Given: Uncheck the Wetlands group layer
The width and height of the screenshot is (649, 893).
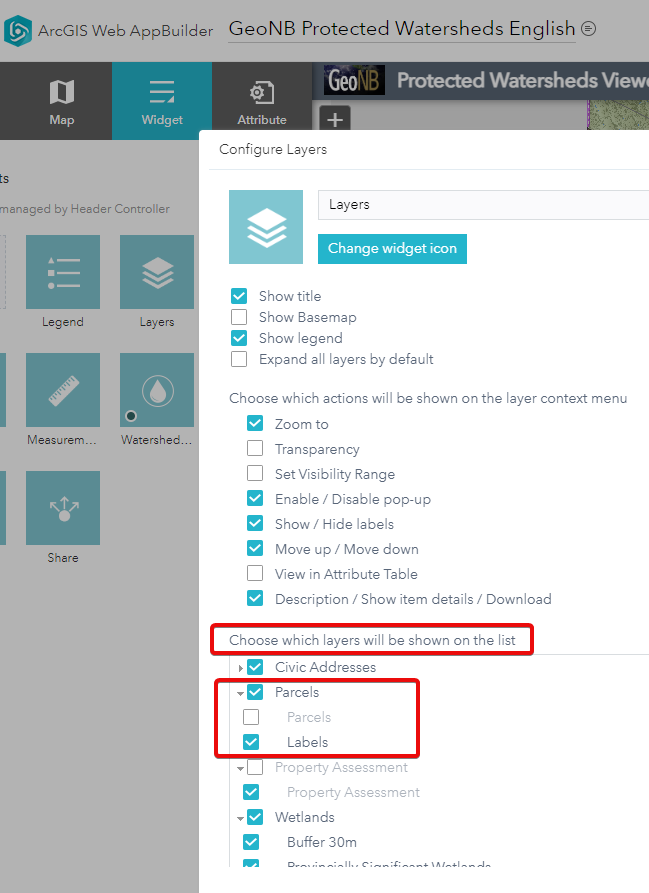Looking at the screenshot, I should [x=255, y=817].
